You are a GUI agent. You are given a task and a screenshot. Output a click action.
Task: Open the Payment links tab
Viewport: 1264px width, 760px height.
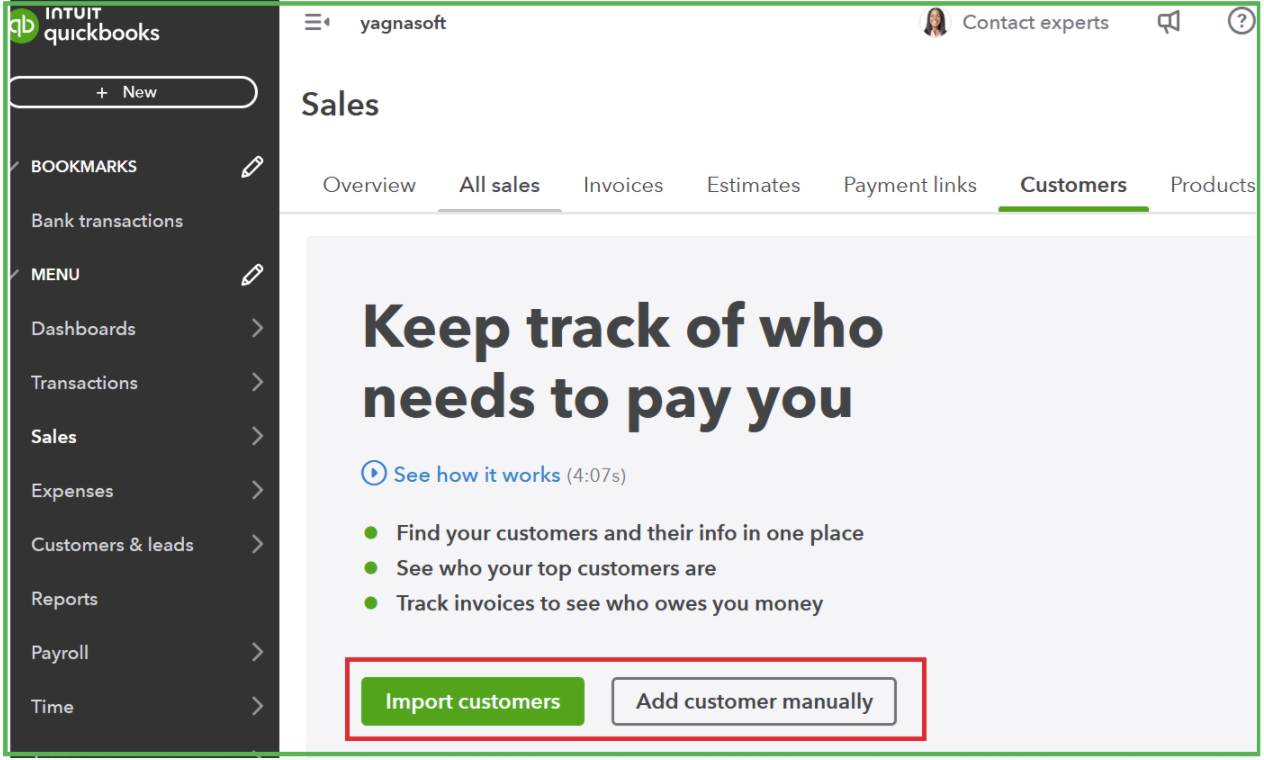[910, 185]
